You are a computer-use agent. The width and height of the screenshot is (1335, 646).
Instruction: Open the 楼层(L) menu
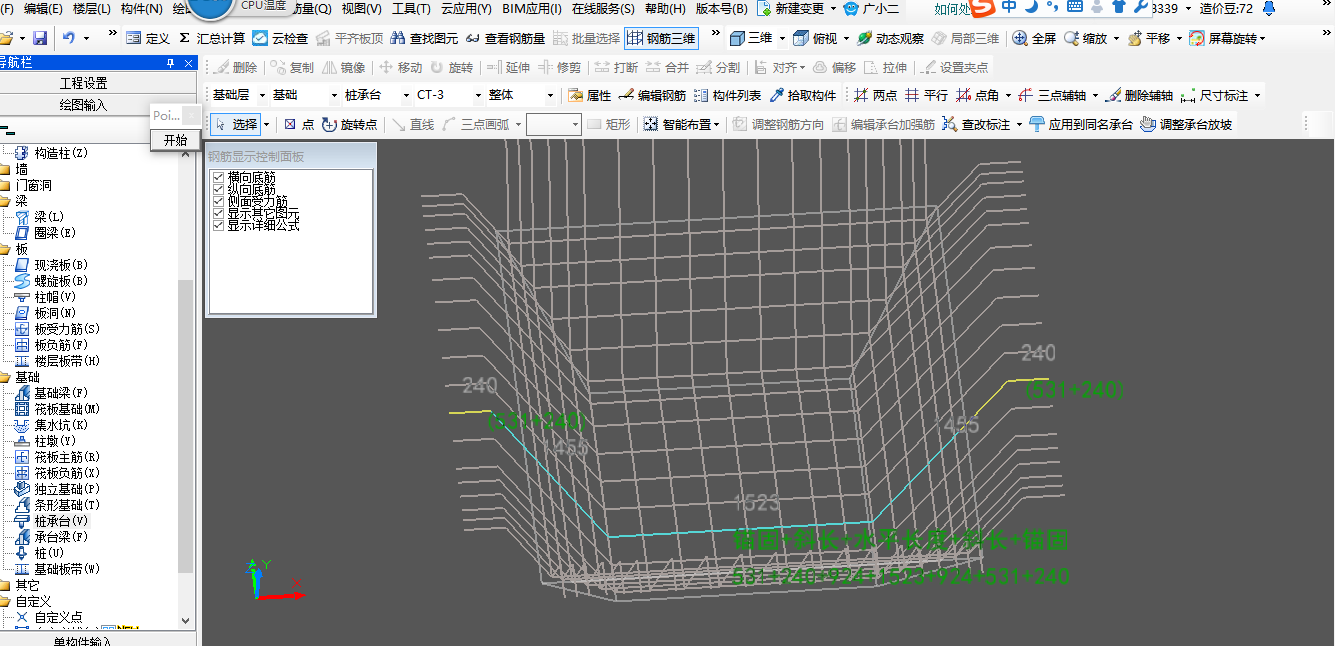[92, 9]
